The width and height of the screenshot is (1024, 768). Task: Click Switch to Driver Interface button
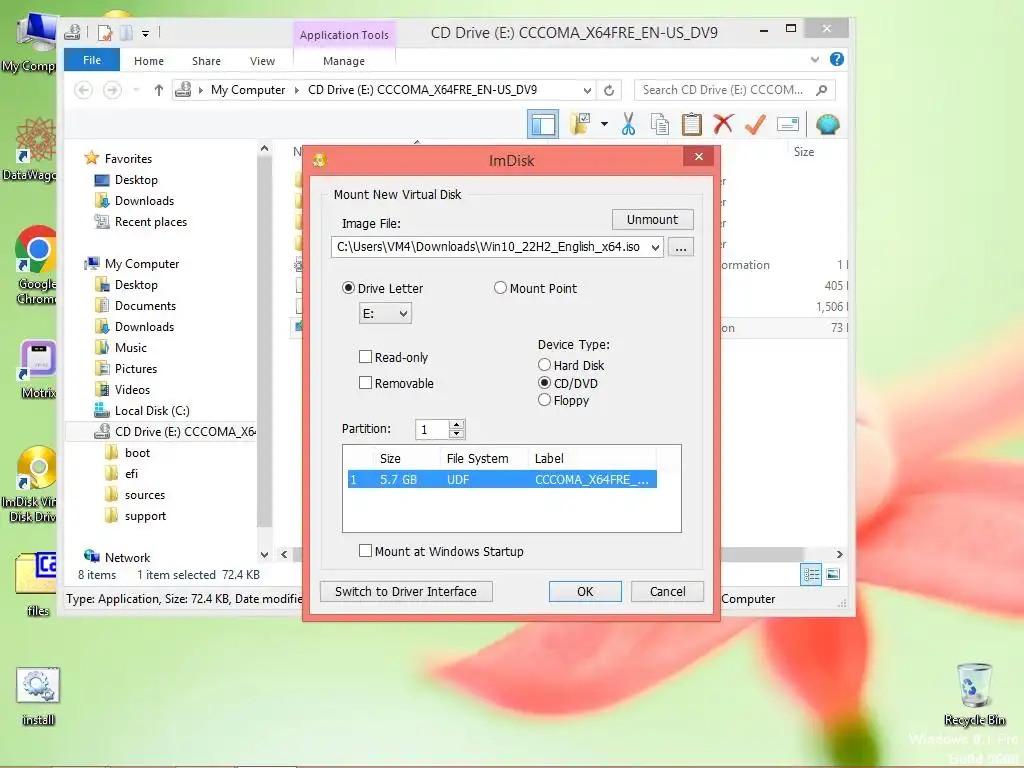406,591
